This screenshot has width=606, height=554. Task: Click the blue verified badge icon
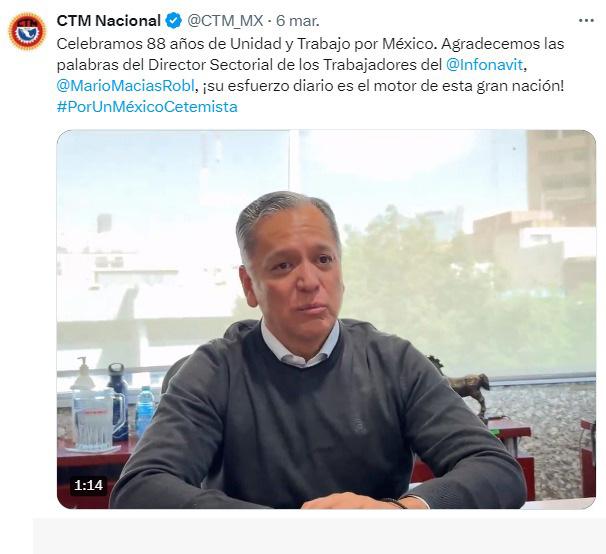[174, 21]
